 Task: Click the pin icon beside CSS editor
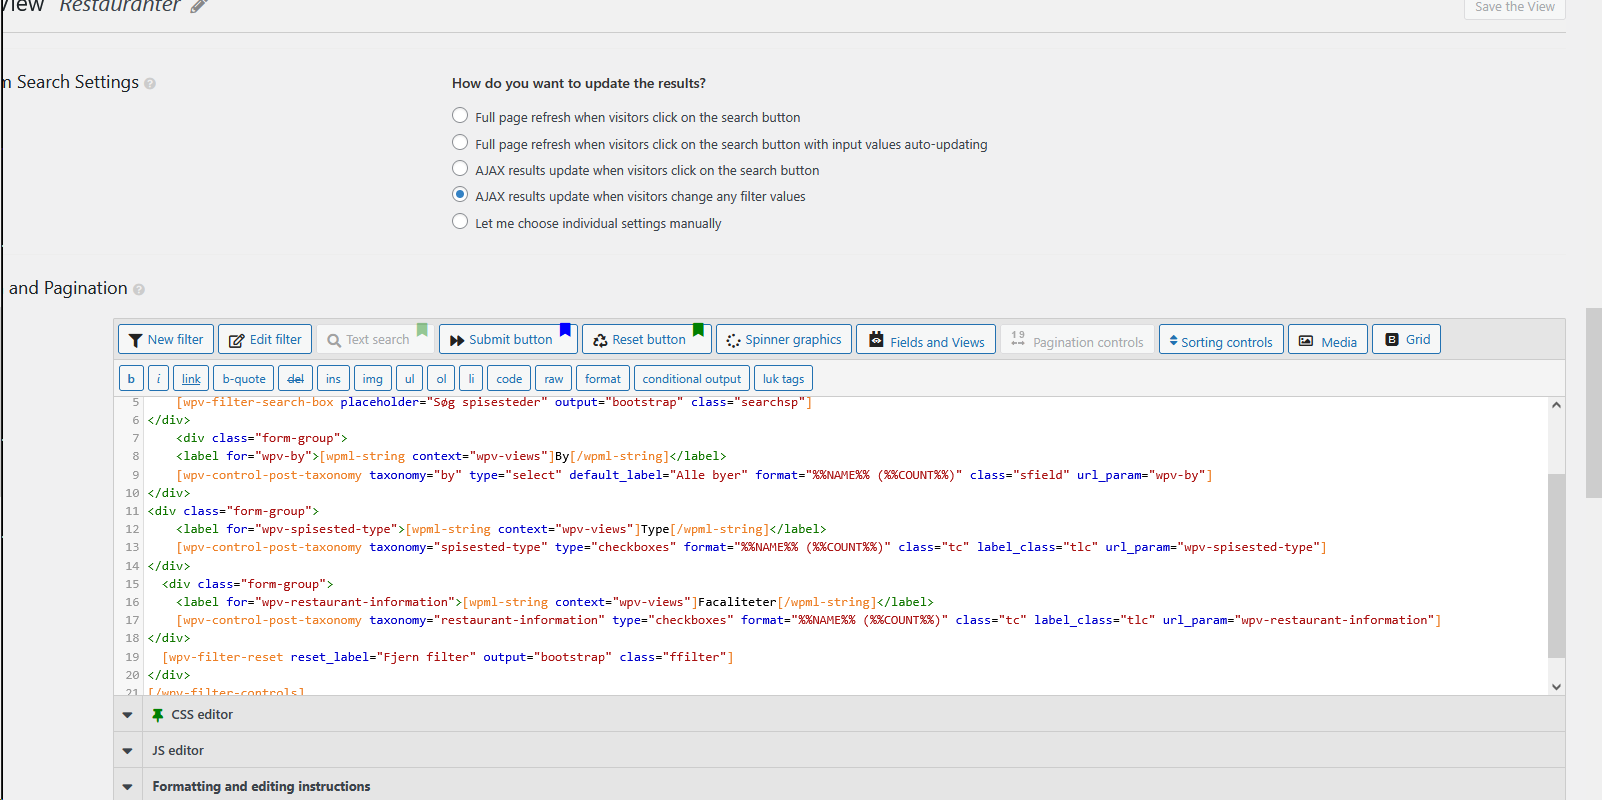point(158,715)
